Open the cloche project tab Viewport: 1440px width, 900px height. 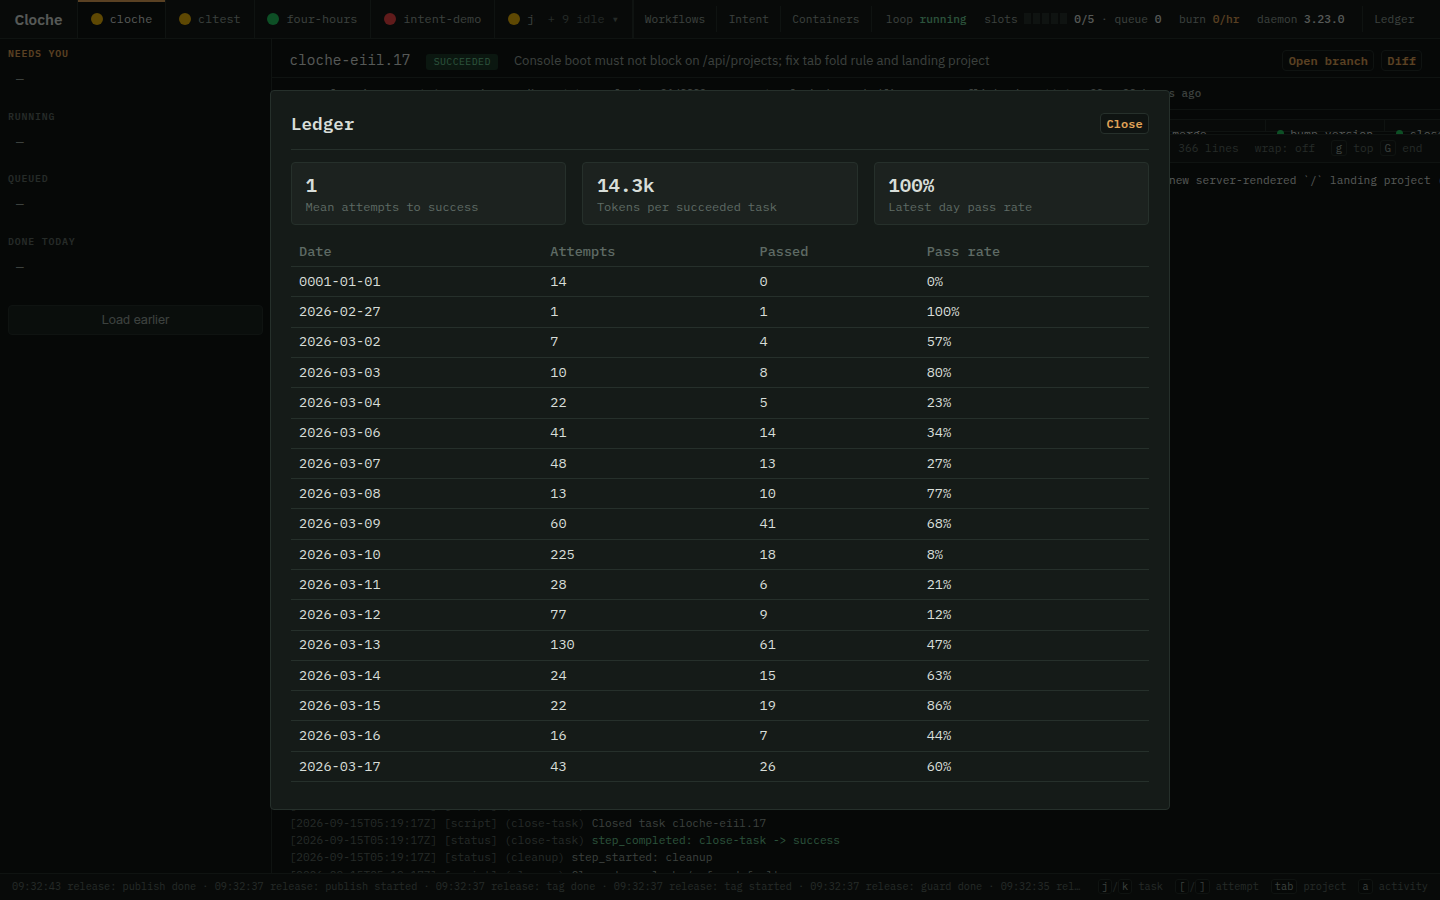pos(122,19)
